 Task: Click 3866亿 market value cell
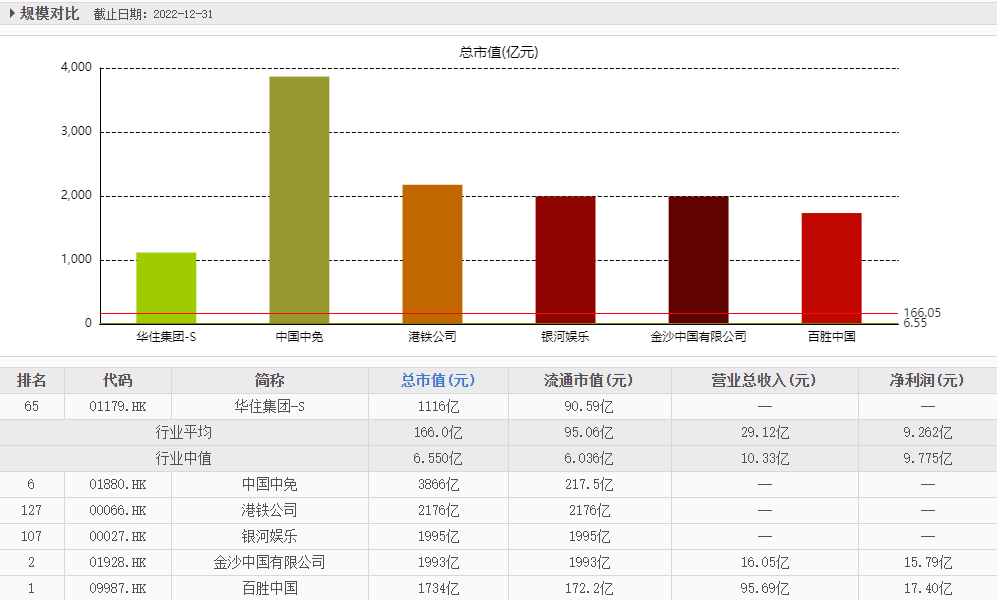tap(438, 484)
